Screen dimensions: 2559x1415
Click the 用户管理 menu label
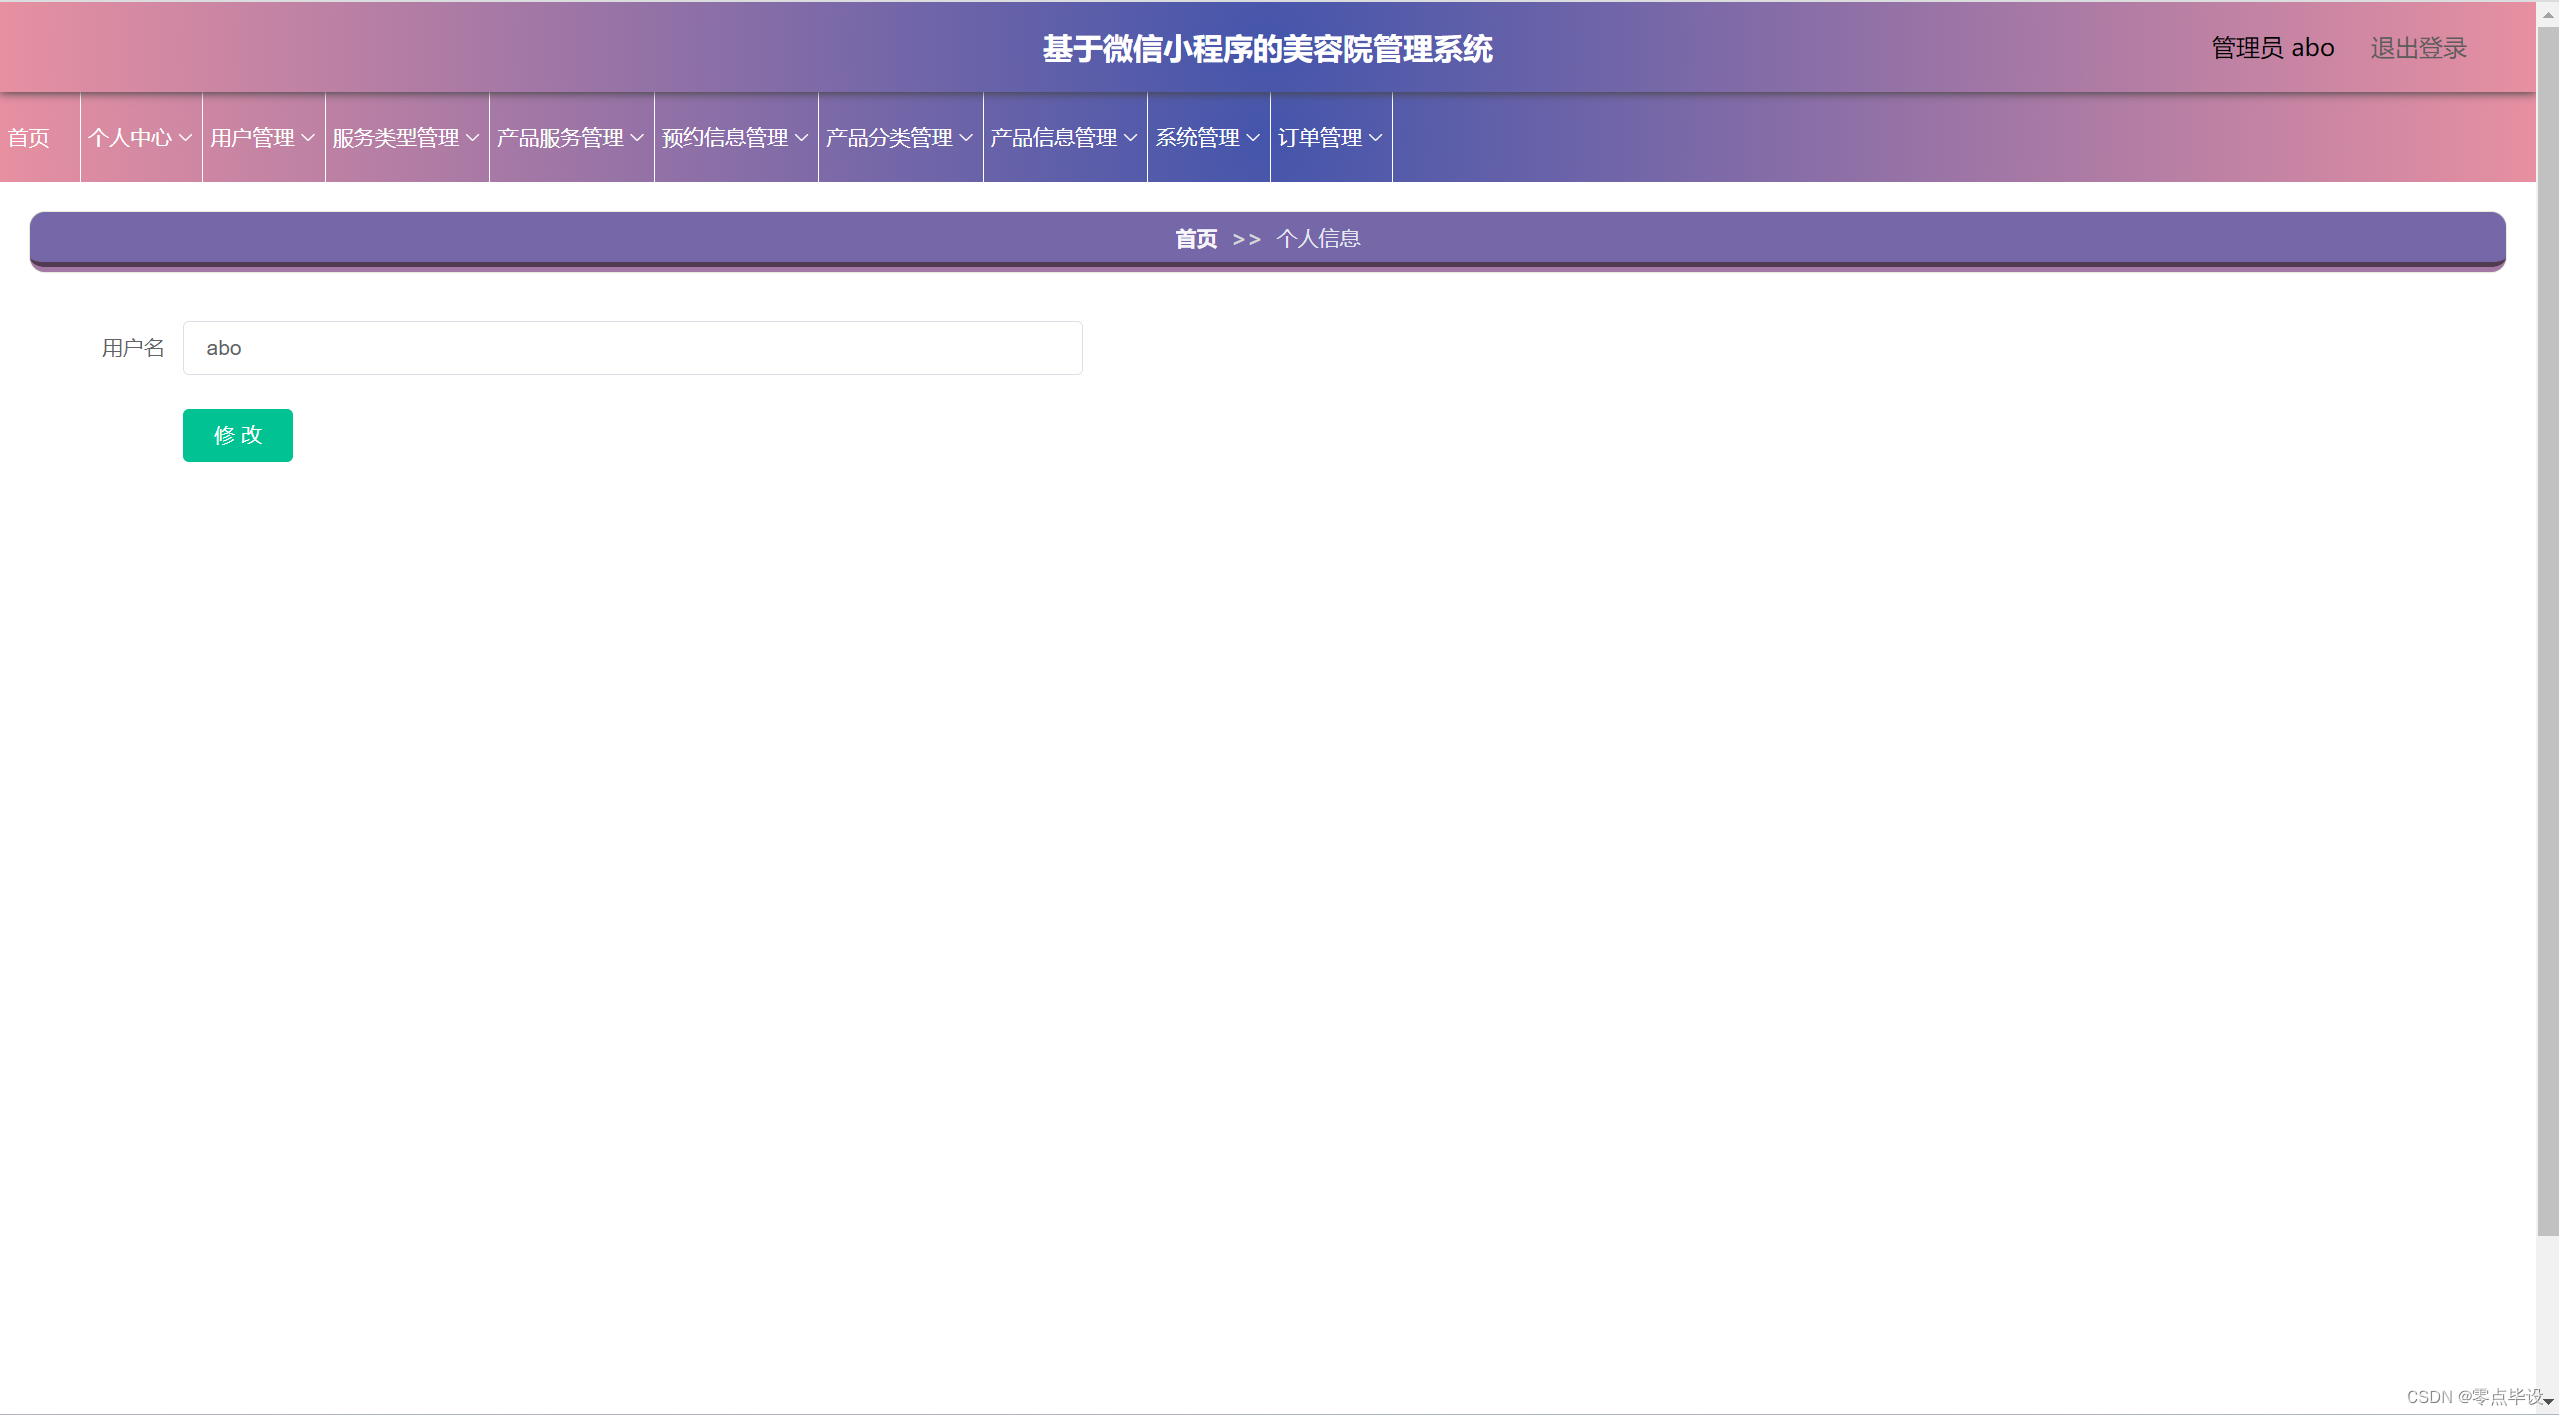point(252,138)
